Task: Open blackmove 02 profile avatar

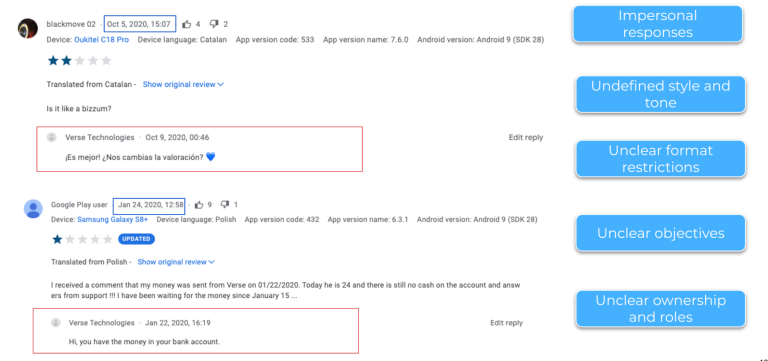Action: (28, 29)
